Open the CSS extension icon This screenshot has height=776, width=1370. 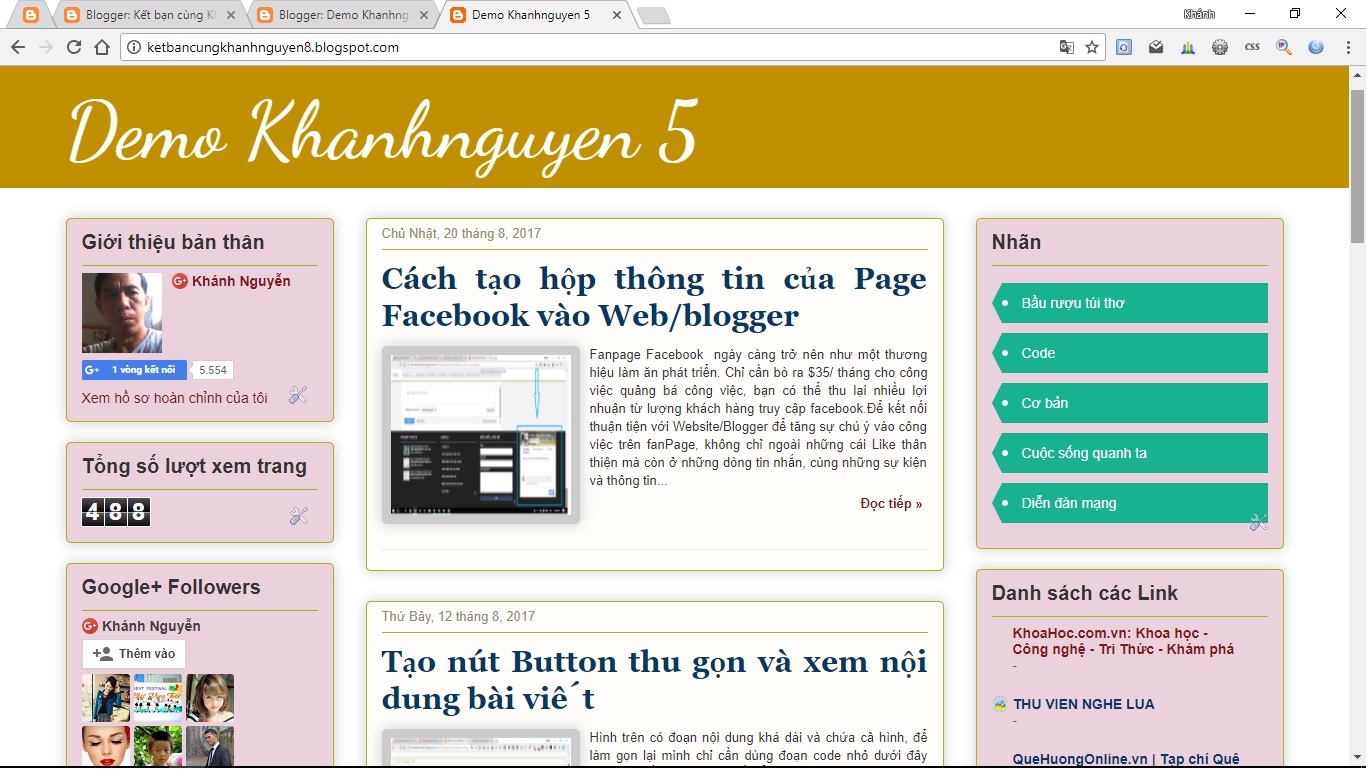click(1252, 47)
